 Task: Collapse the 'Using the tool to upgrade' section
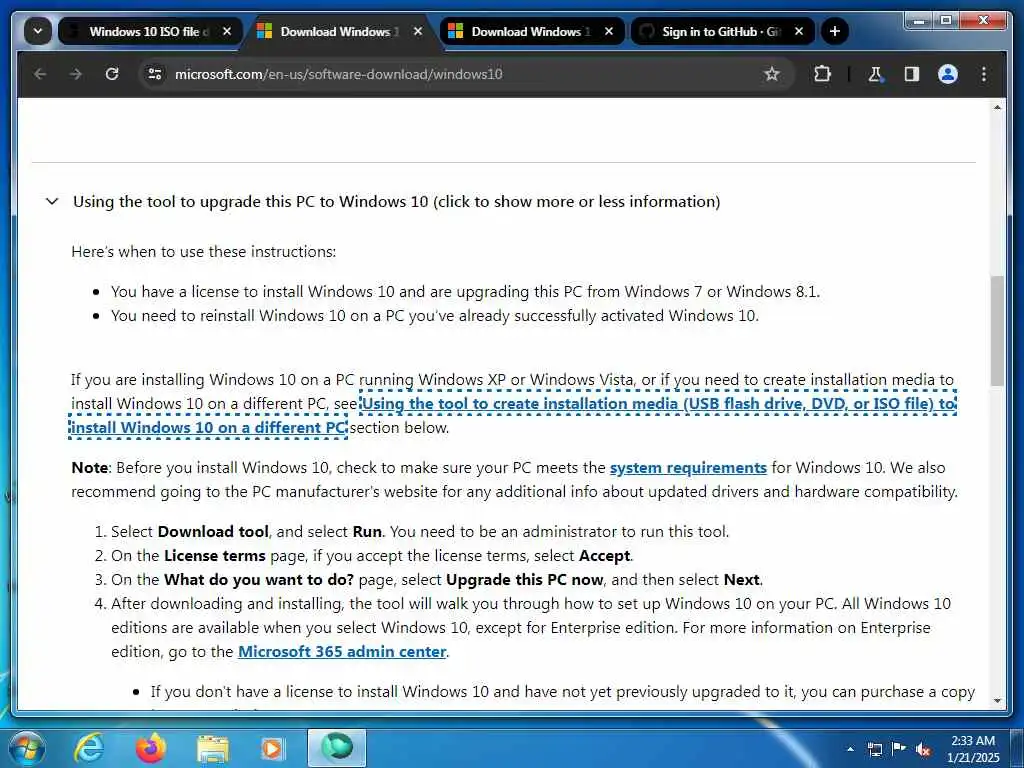[52, 201]
